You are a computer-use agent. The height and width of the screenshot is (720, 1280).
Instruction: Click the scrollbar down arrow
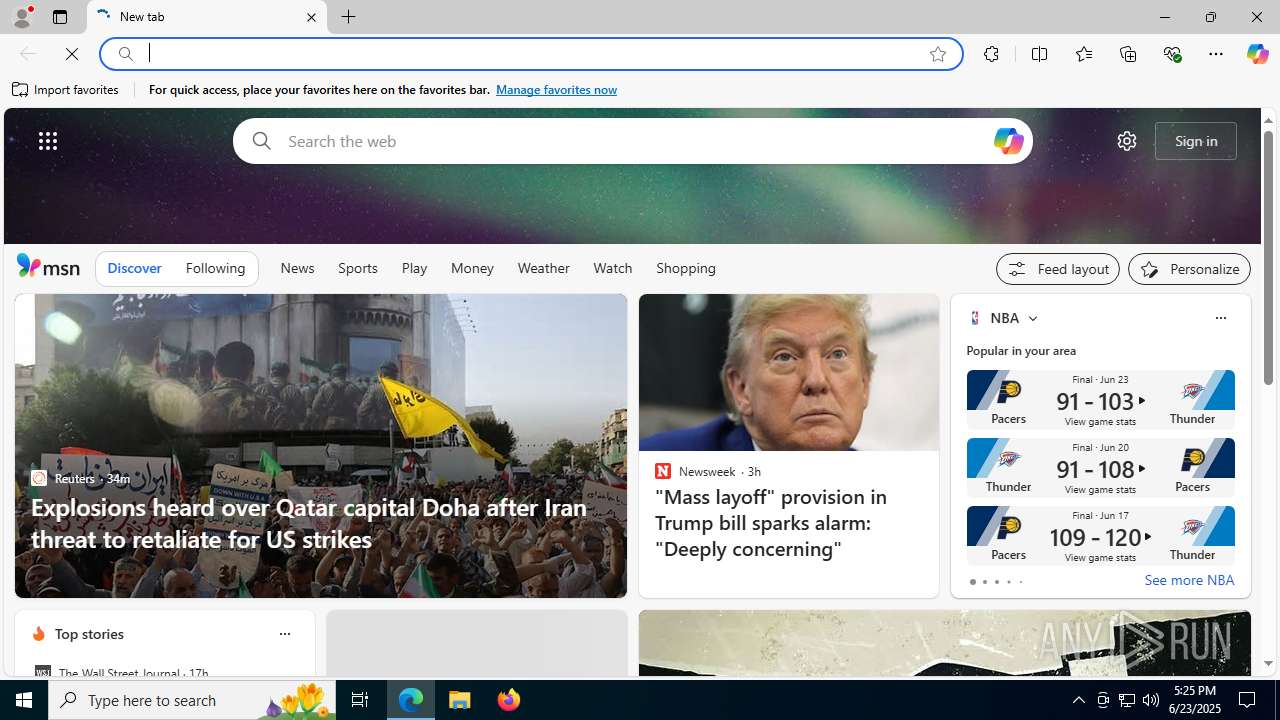point(1268,663)
